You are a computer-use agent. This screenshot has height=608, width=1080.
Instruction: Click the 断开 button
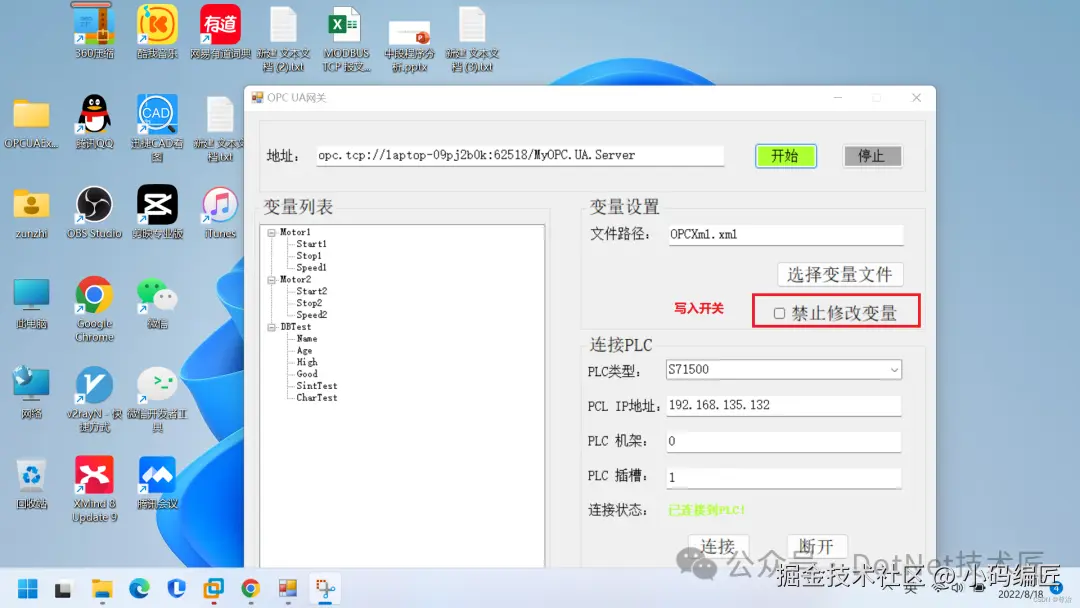coord(817,547)
